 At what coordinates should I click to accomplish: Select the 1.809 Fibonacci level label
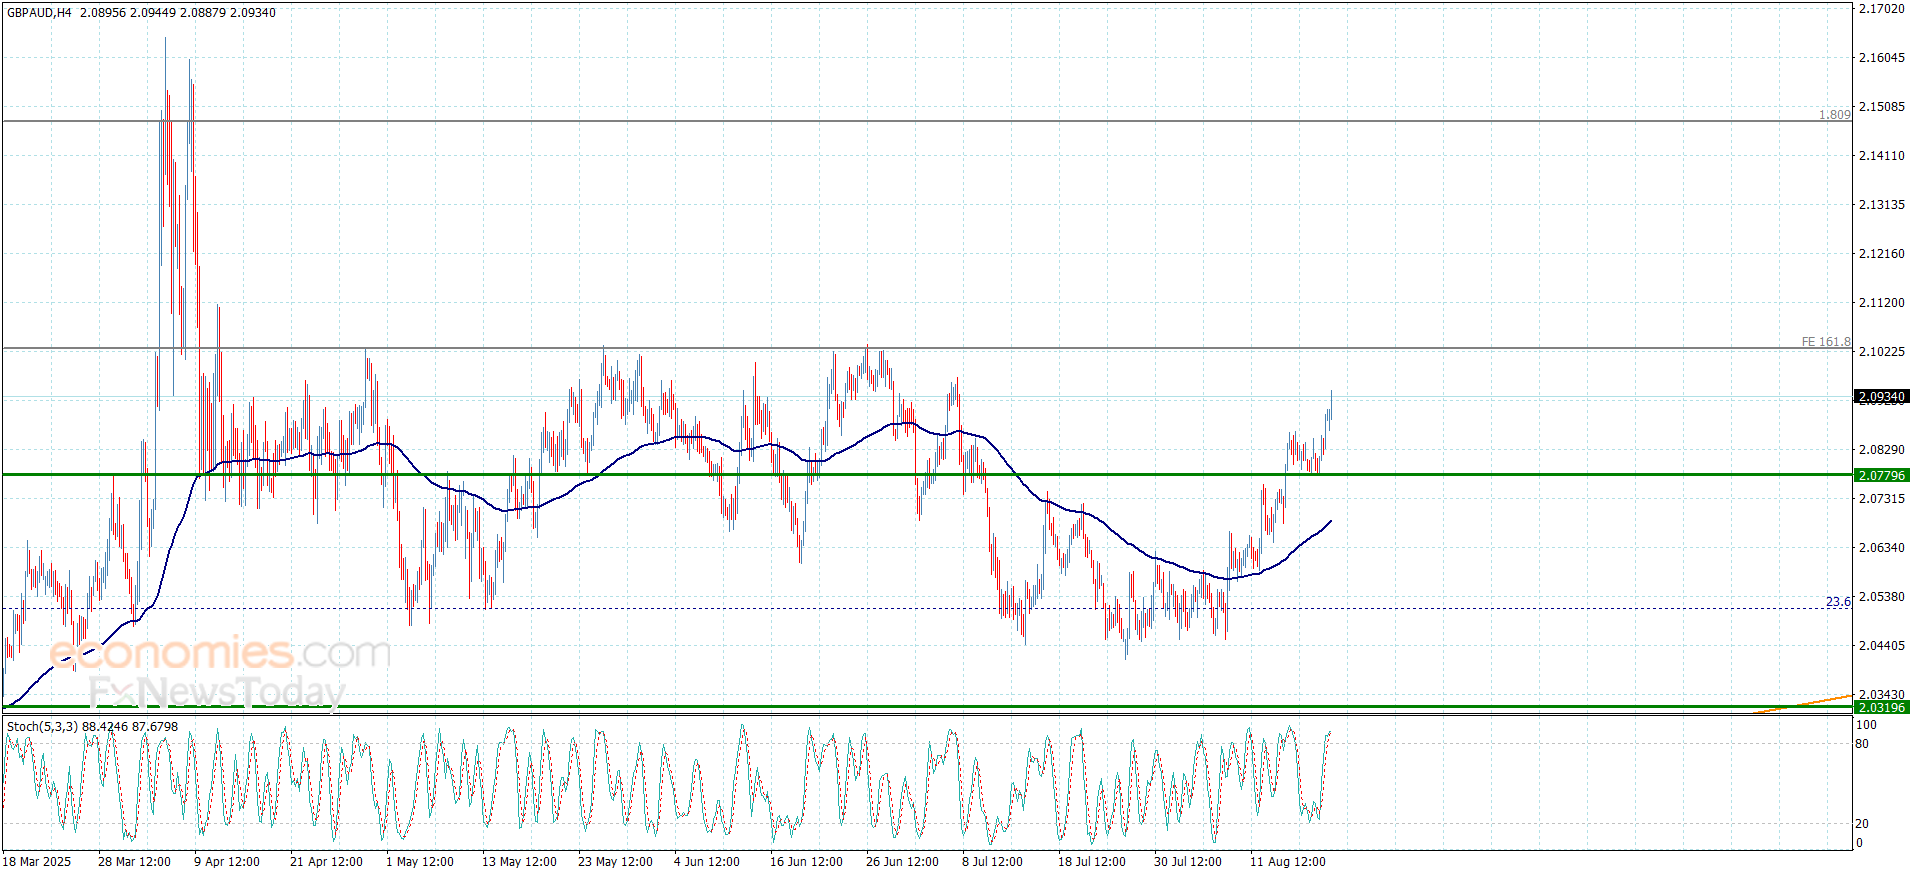pos(1835,115)
